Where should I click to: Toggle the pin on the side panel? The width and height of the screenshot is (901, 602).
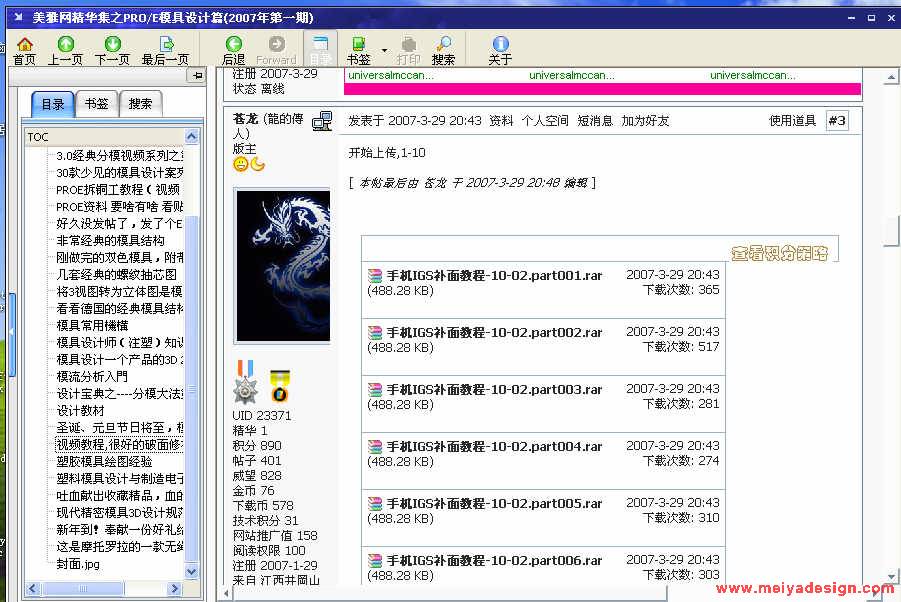coord(197,76)
